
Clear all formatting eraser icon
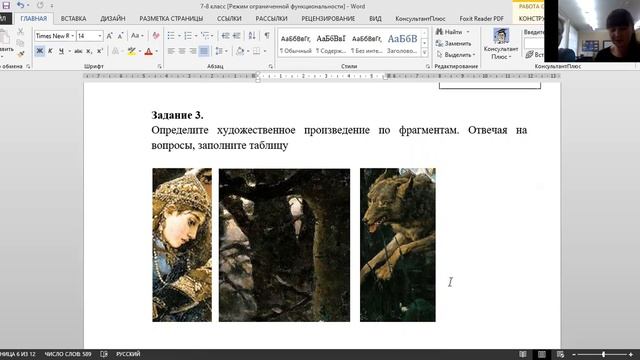(x=156, y=36)
